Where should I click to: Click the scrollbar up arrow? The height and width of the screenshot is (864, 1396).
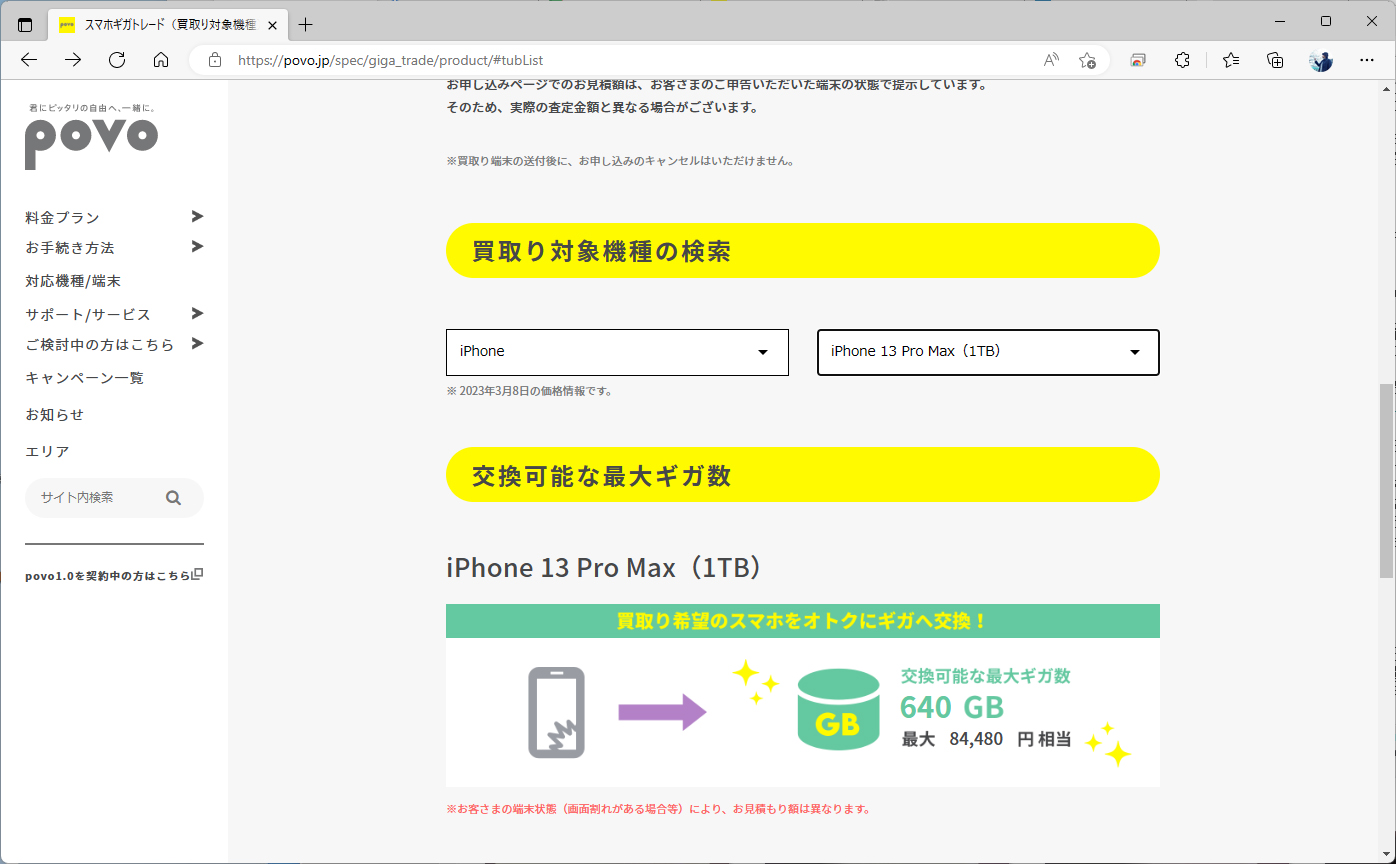(x=1386, y=90)
